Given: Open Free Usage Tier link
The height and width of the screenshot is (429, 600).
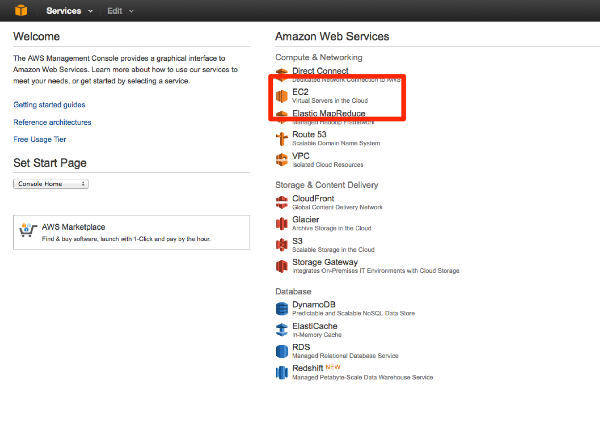Looking at the screenshot, I should tap(40, 139).
